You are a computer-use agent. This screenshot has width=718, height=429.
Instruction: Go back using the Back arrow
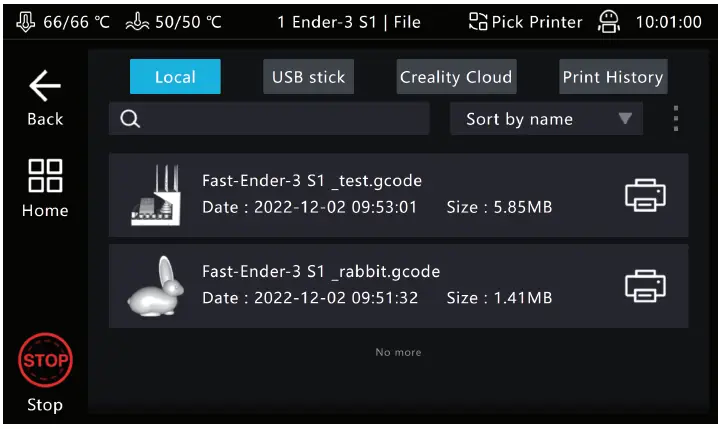pyautogui.click(x=45, y=86)
